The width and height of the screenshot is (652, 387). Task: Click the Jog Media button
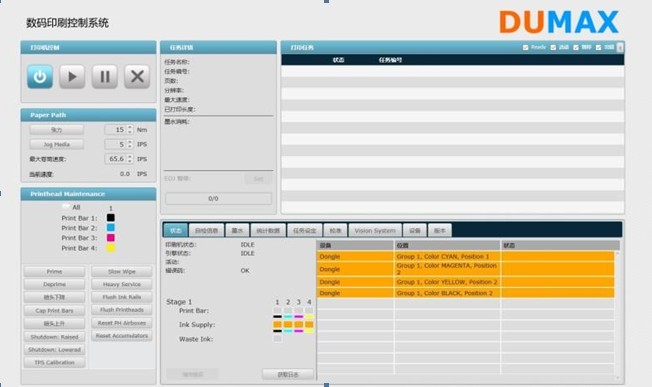tap(57, 144)
